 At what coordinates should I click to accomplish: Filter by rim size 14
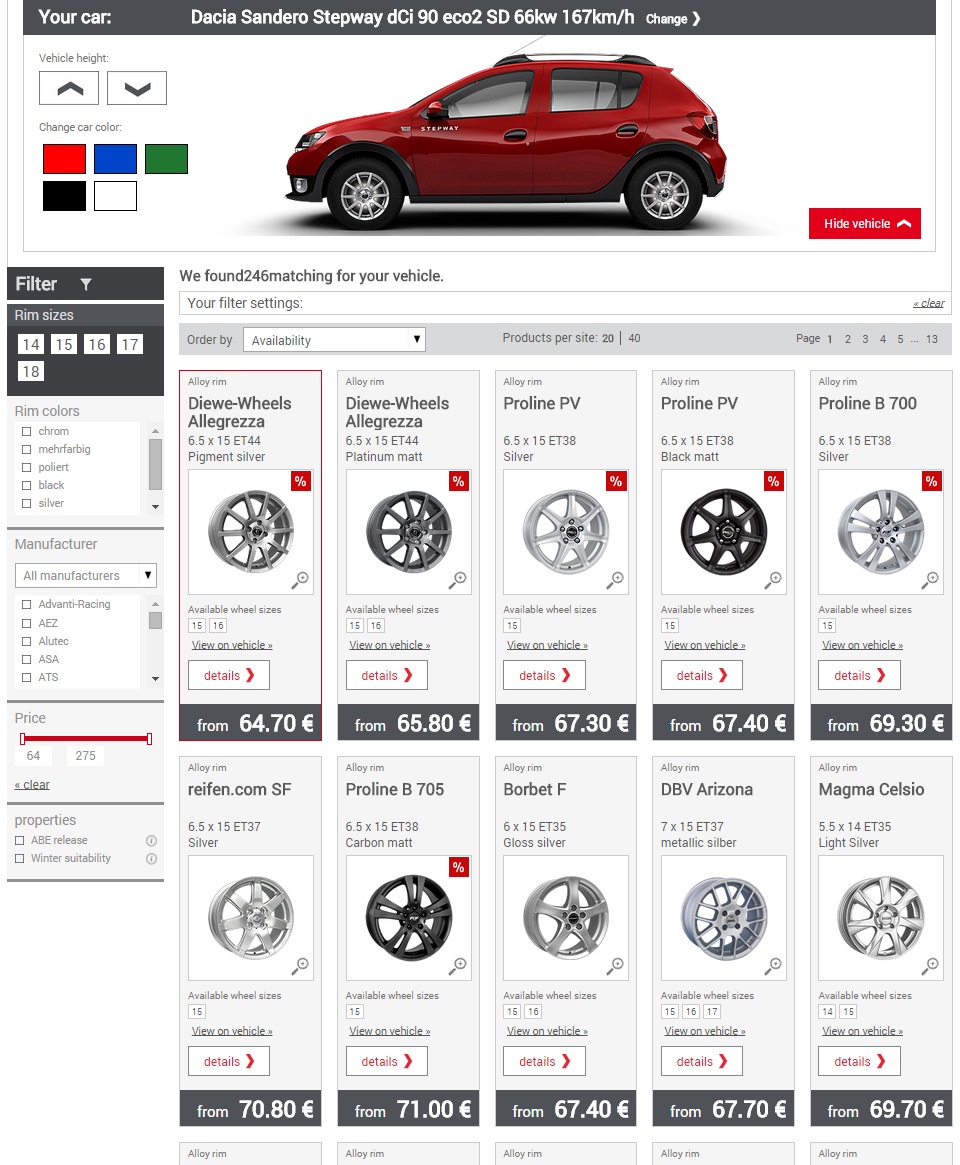pos(31,344)
